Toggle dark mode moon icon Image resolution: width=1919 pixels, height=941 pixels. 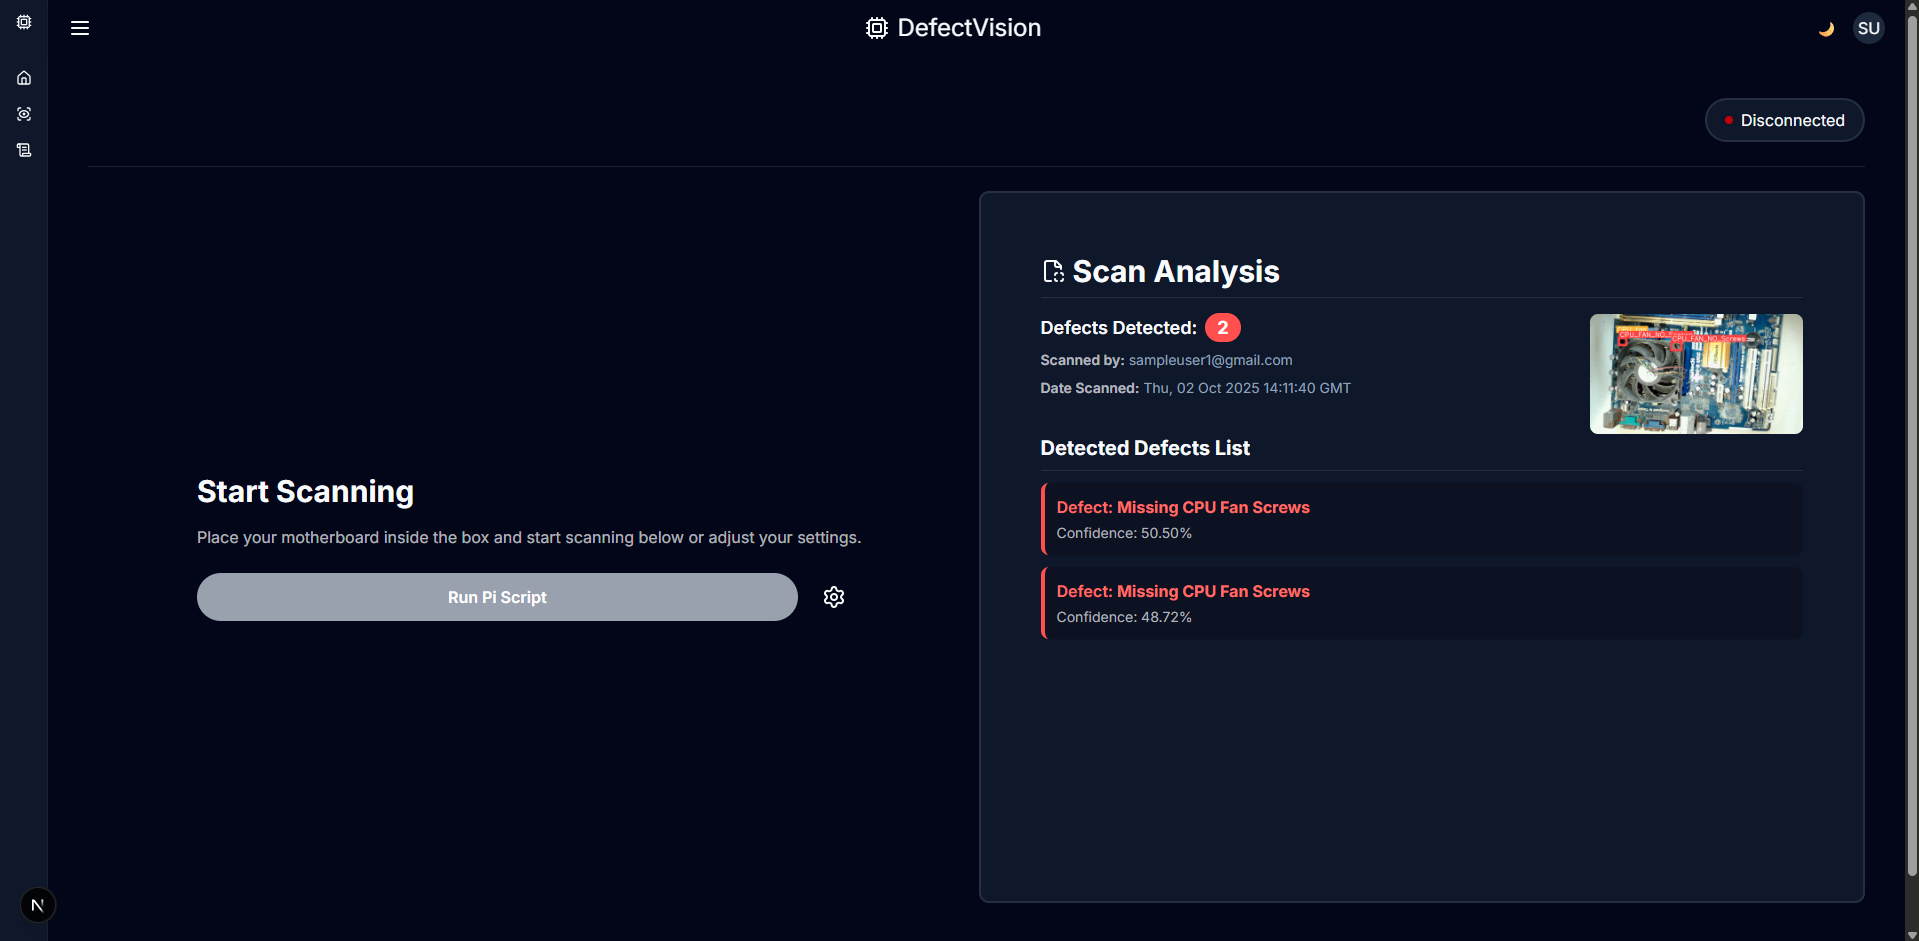click(1826, 29)
